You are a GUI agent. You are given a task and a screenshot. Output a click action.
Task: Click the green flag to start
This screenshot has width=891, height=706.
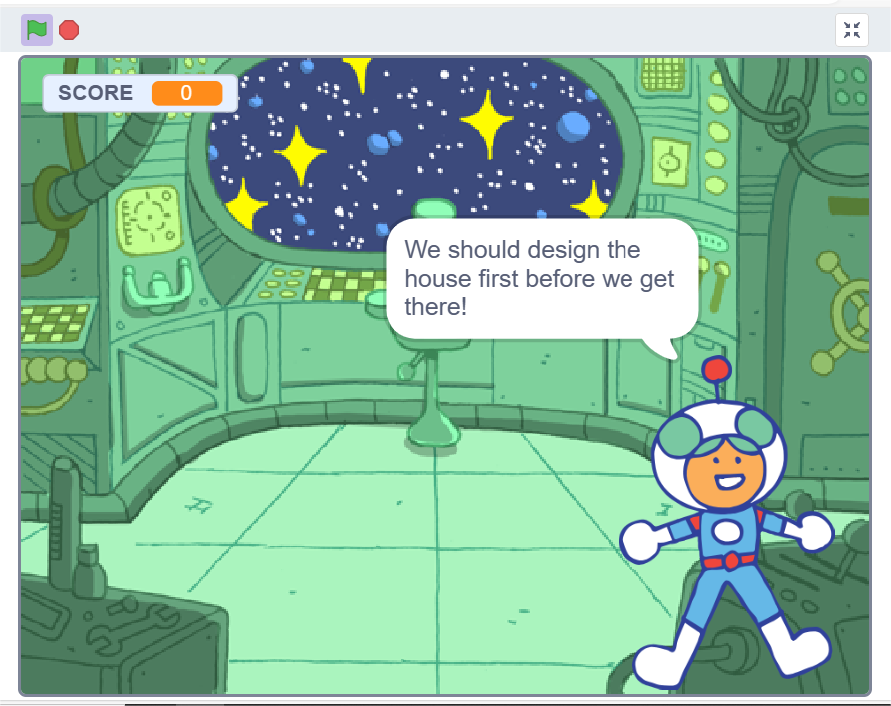pyautogui.click(x=37, y=30)
